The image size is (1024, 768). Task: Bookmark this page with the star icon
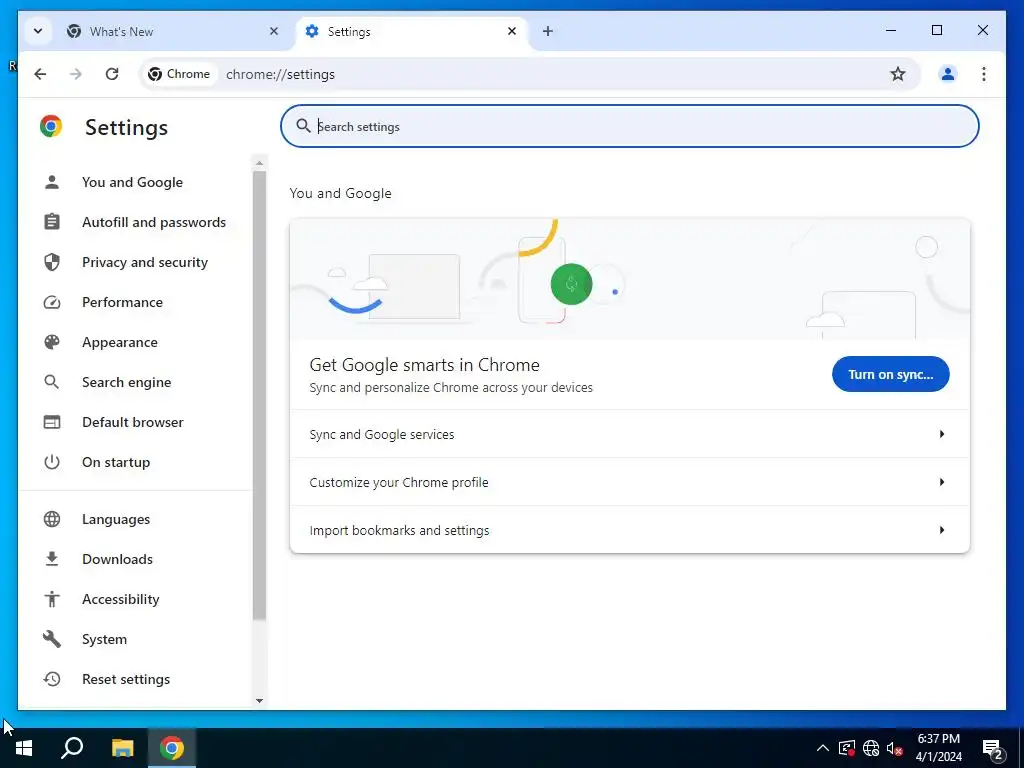tap(898, 74)
